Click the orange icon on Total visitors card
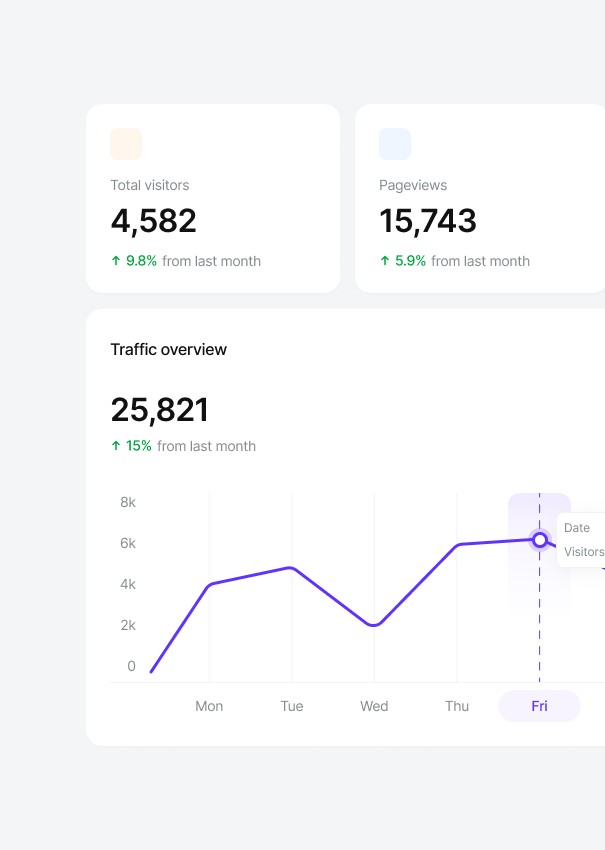Viewport: 605px width, 850px height. [126, 144]
